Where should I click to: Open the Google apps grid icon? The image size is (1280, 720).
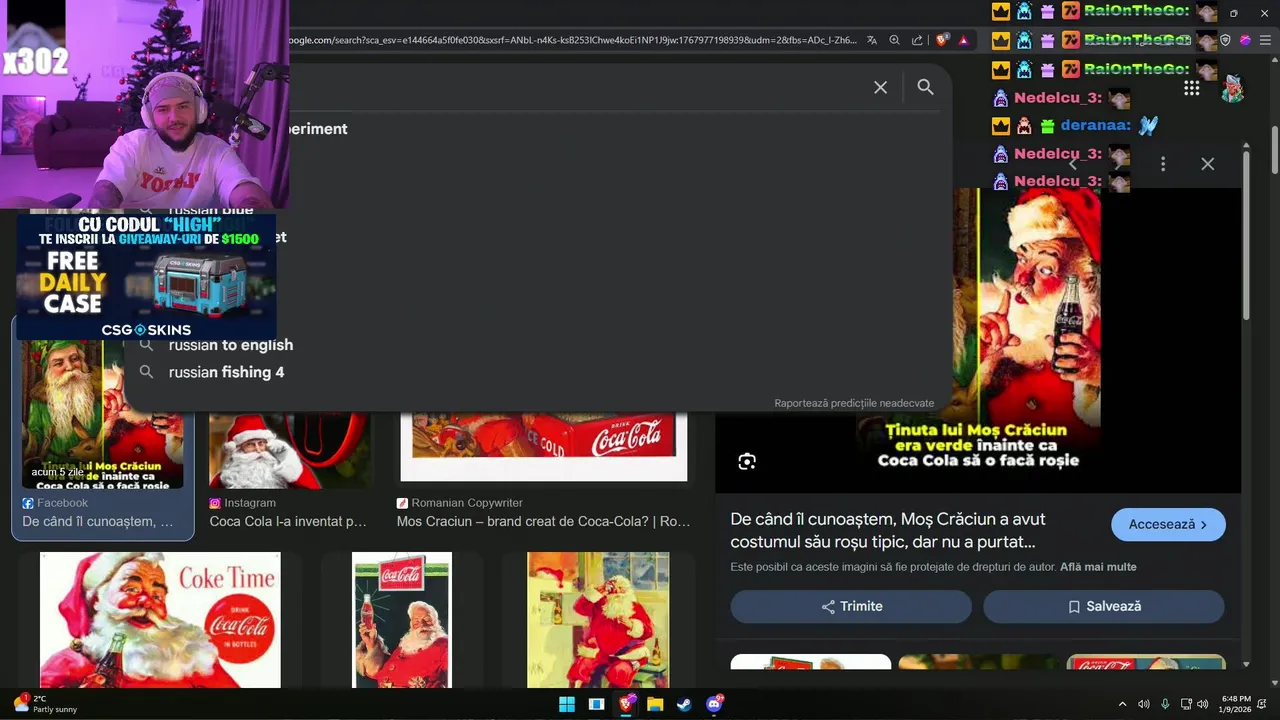1191,88
